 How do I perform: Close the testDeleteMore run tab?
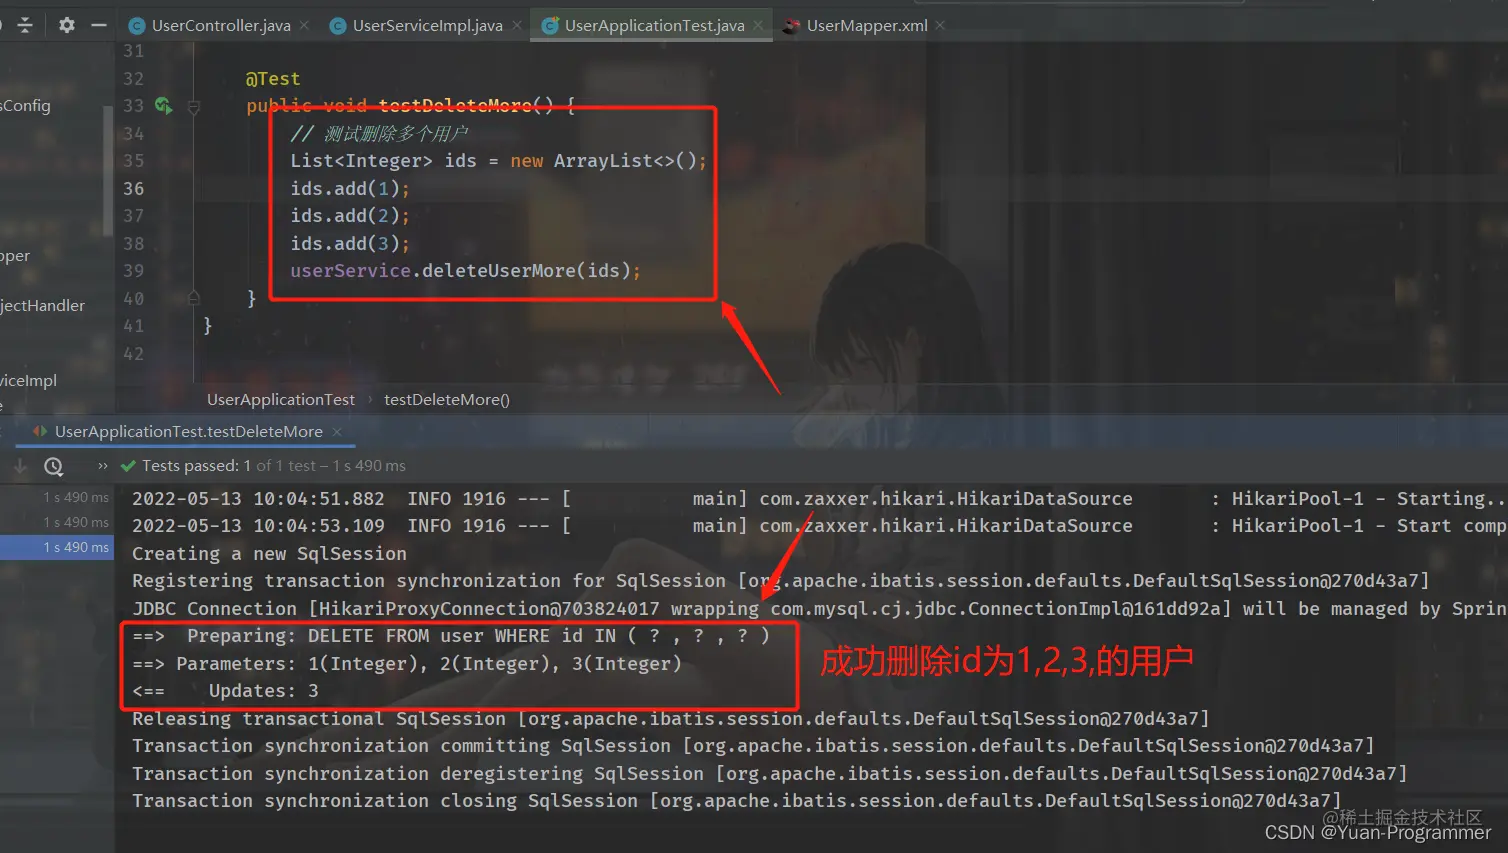tap(337, 431)
